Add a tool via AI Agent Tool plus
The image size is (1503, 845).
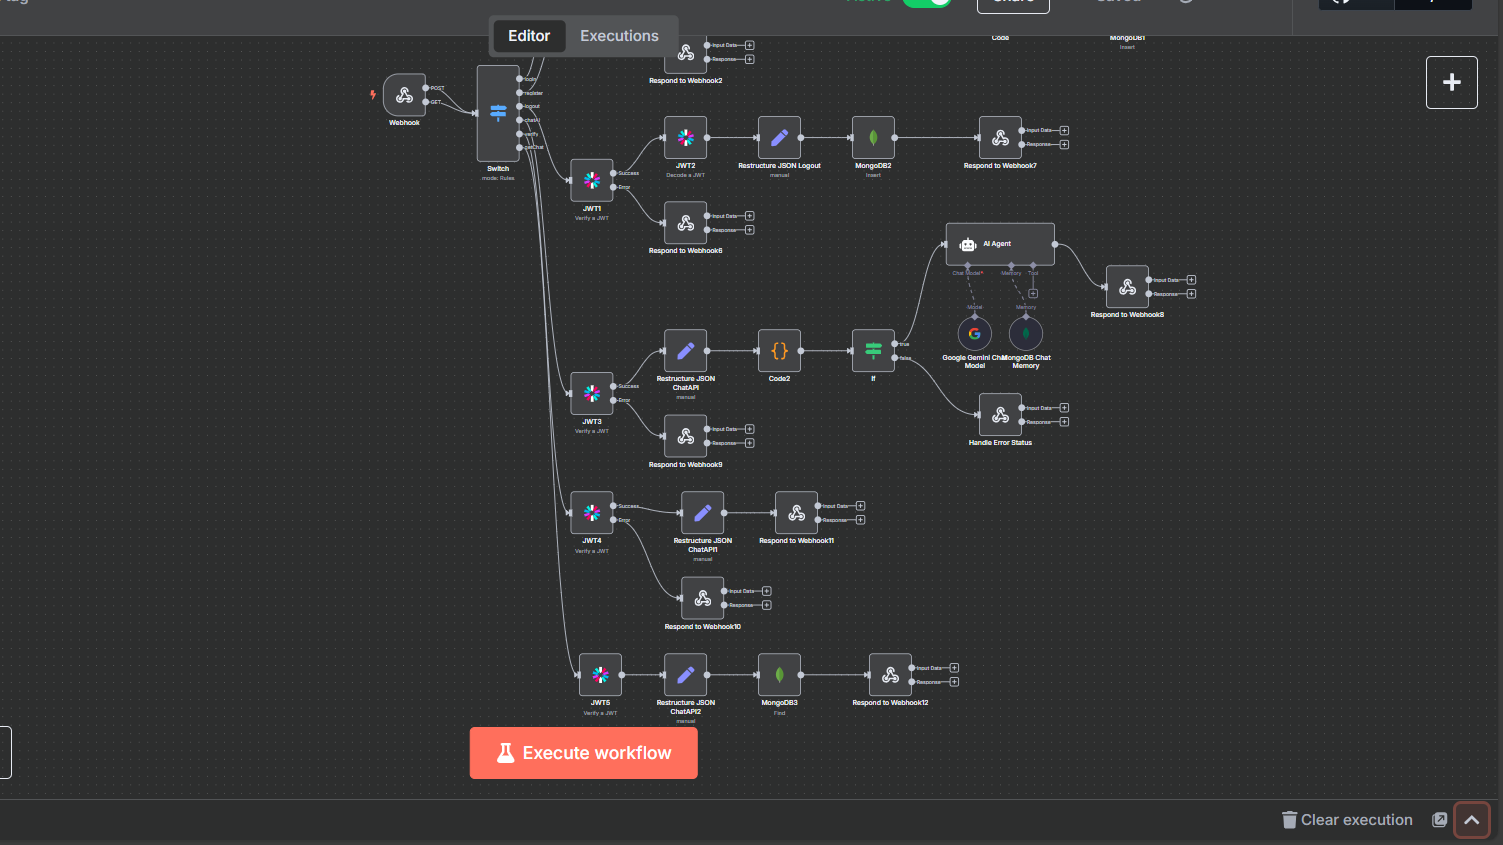tap(1033, 293)
